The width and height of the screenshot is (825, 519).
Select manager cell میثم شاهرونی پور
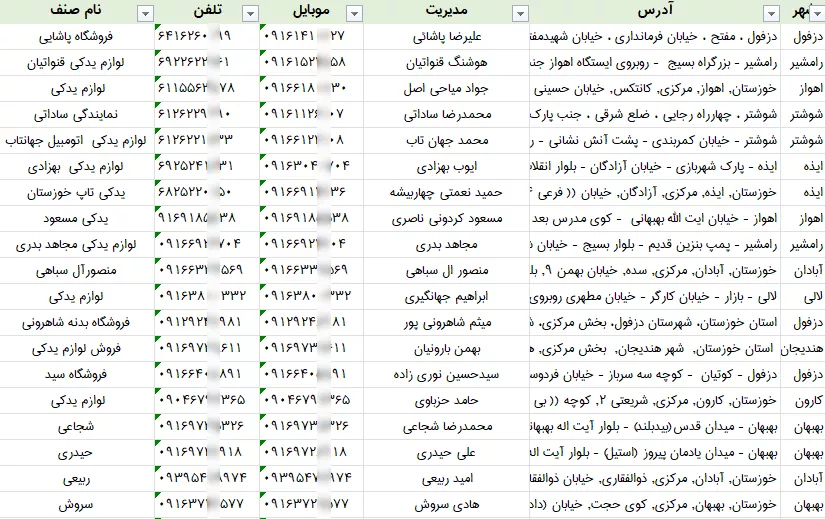click(x=447, y=323)
